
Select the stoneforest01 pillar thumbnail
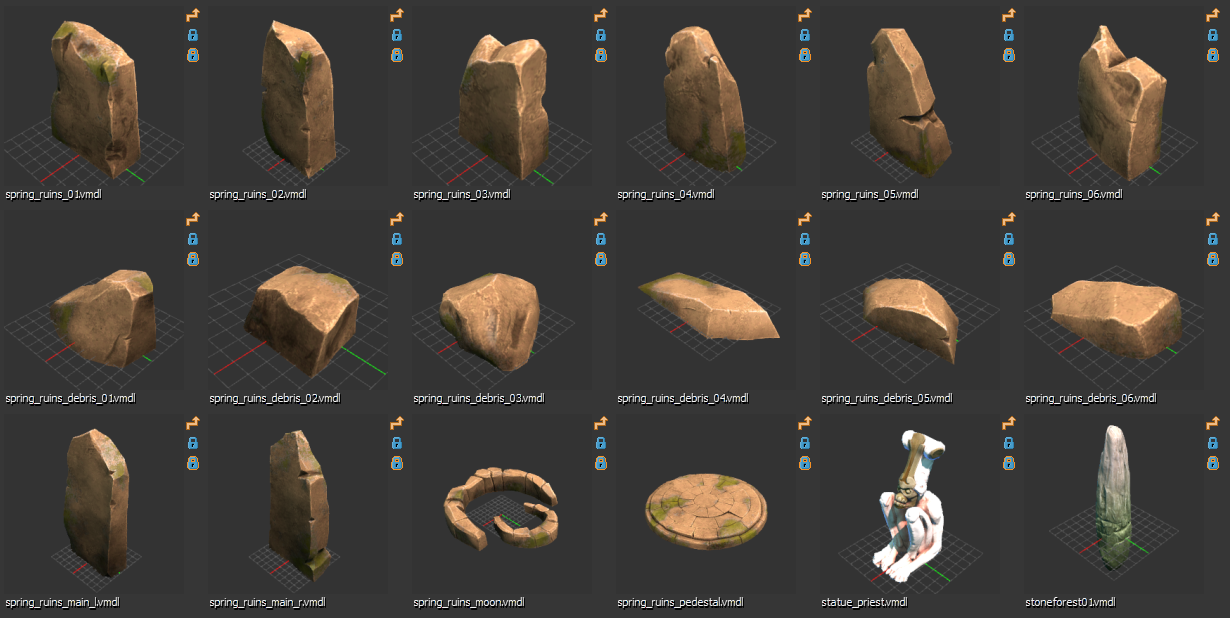coord(1113,506)
